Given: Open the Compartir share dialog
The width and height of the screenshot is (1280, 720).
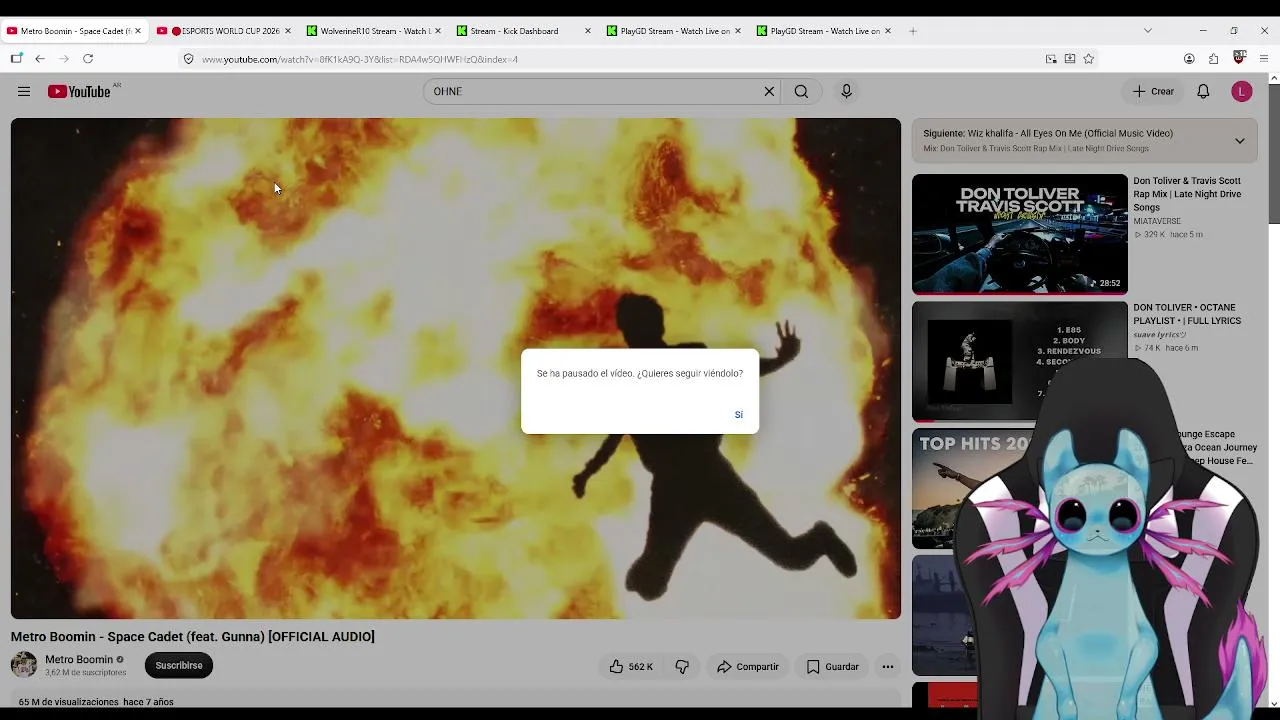Looking at the screenshot, I should tap(747, 667).
